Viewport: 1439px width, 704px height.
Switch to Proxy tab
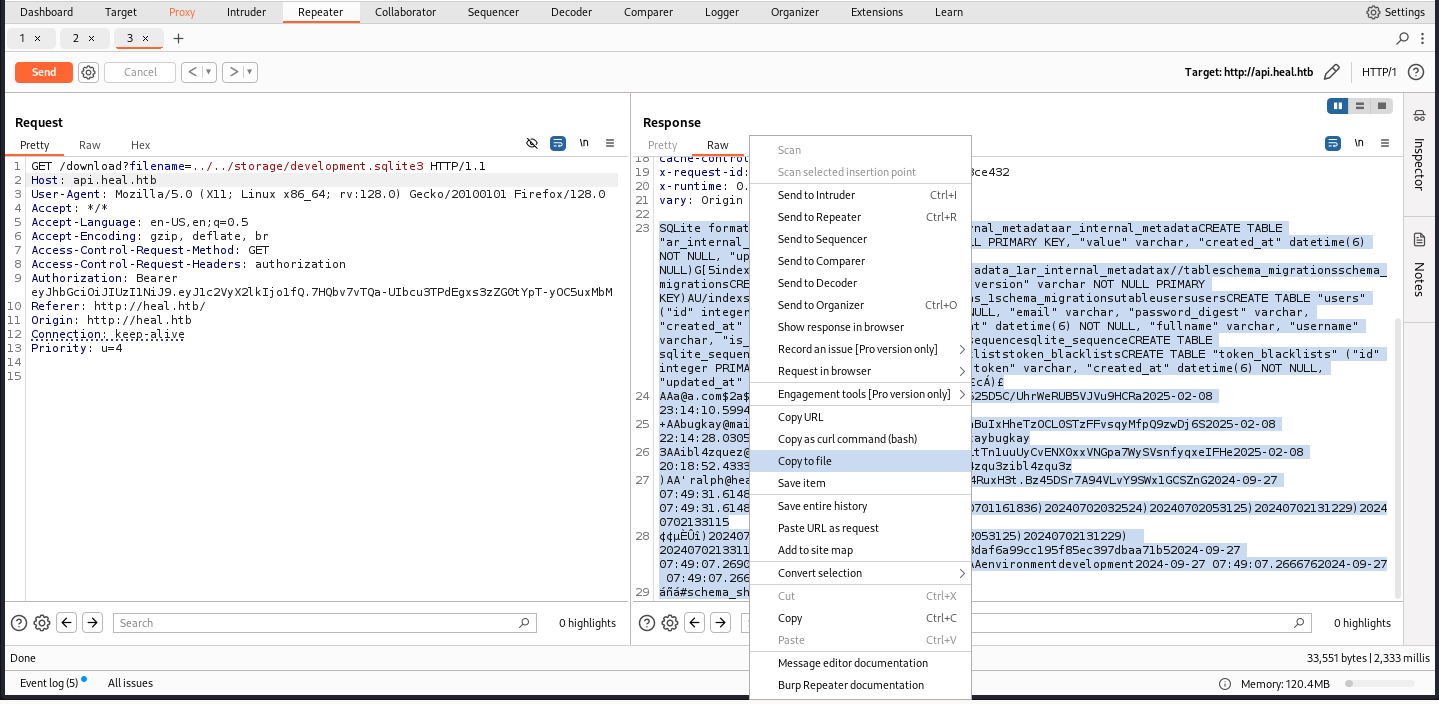(182, 12)
